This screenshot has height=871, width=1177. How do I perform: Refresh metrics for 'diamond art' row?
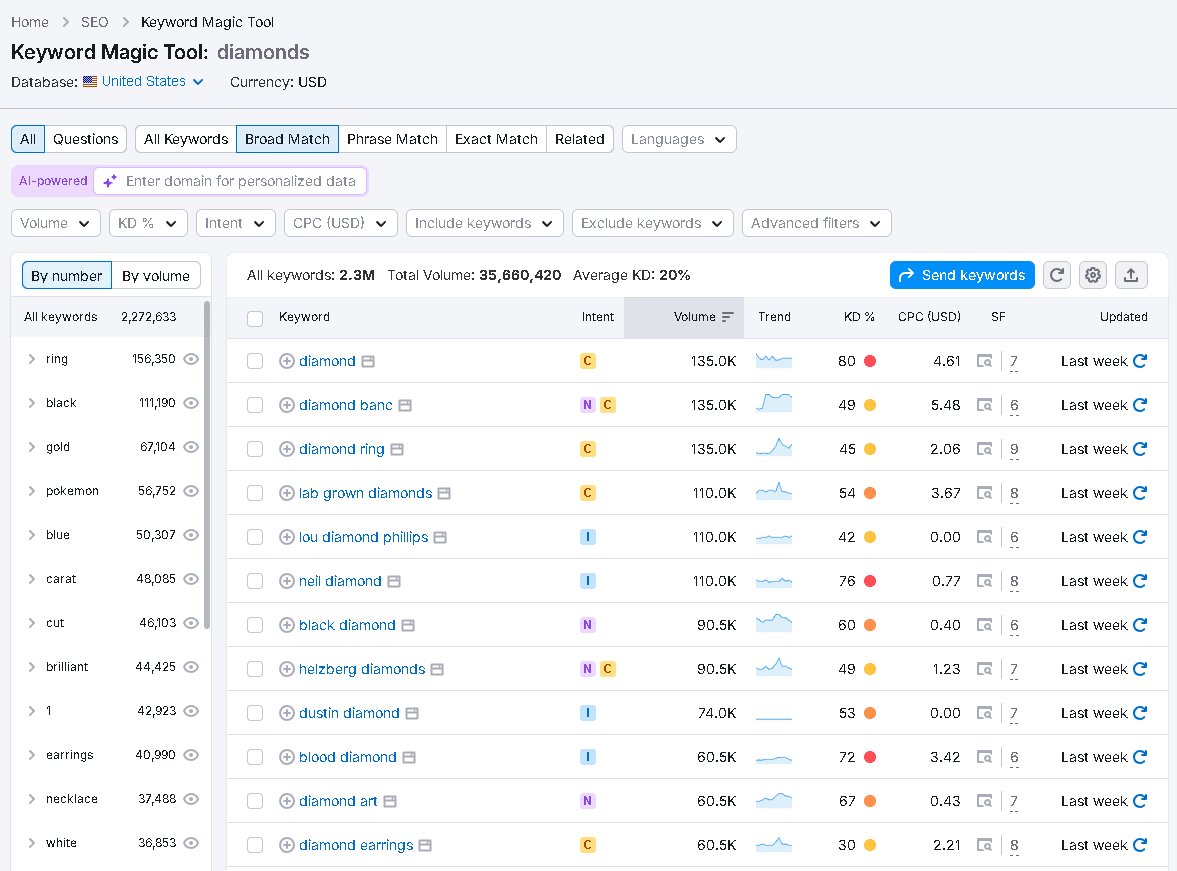(1139, 801)
